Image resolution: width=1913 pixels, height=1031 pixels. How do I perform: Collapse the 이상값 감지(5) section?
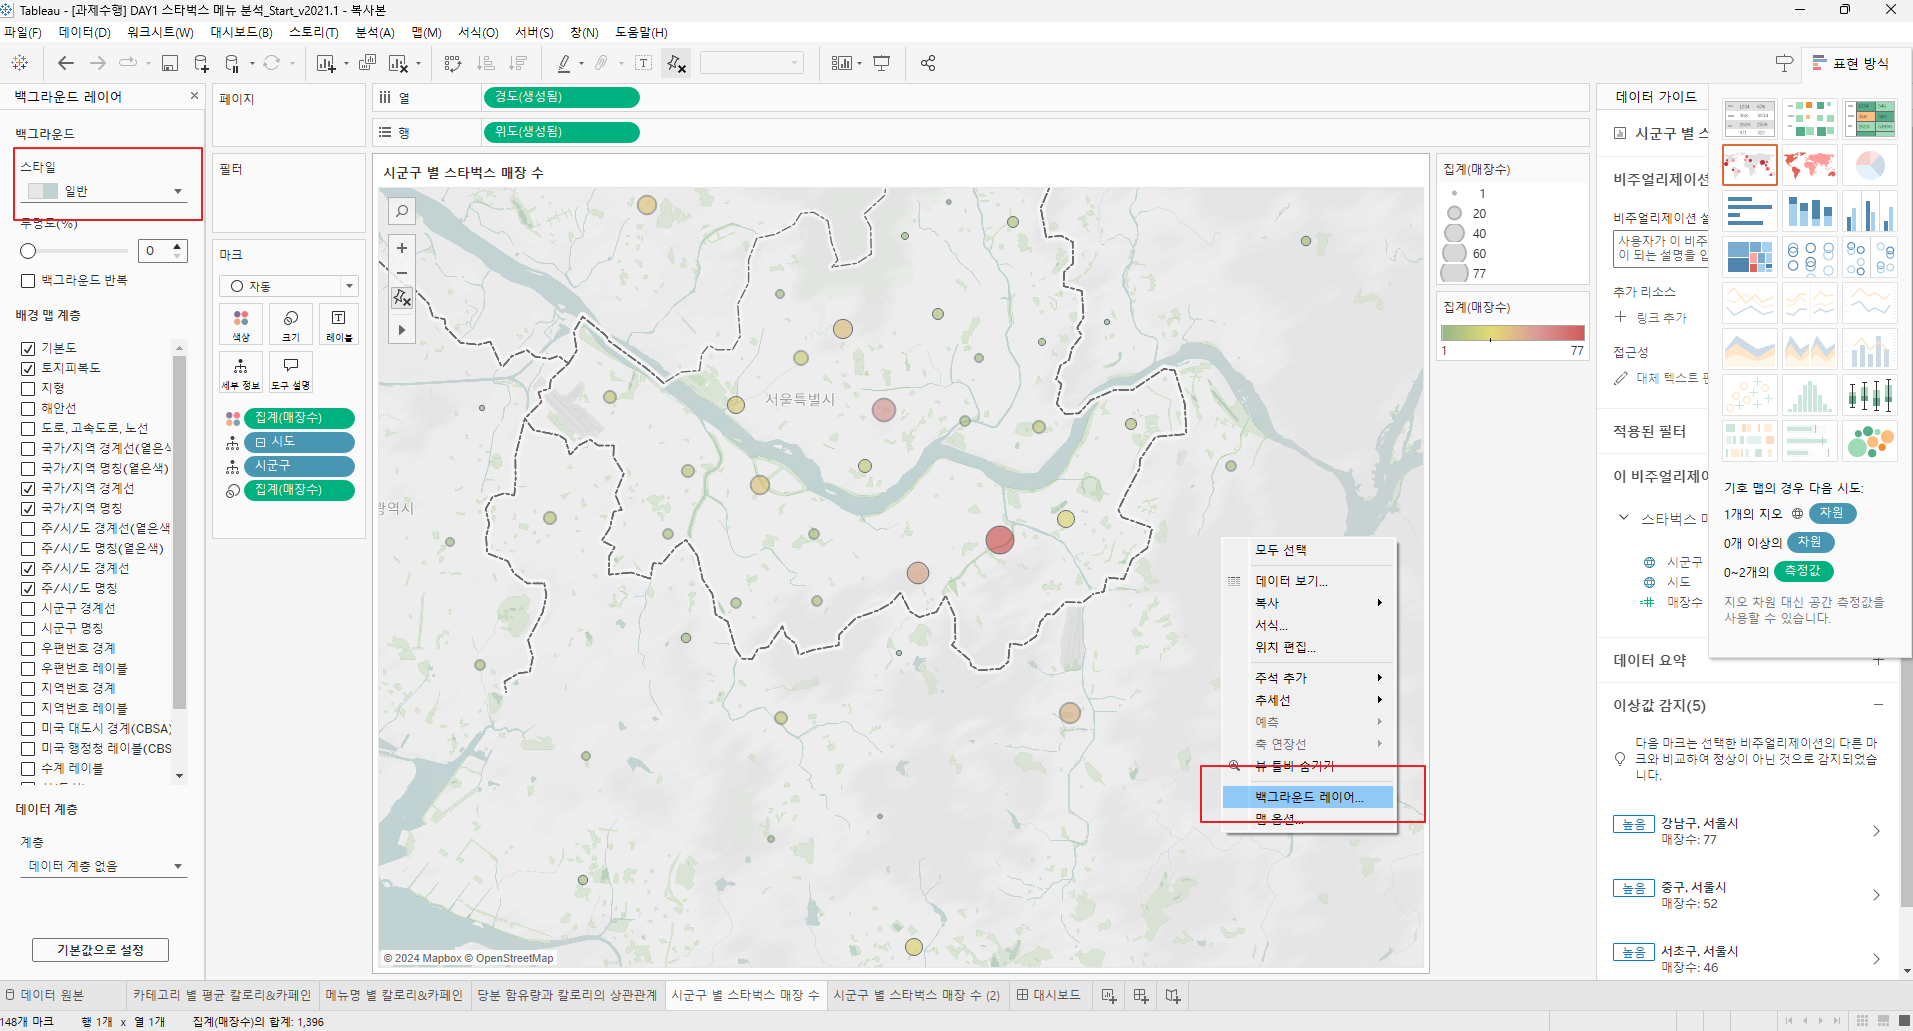[x=1878, y=705]
